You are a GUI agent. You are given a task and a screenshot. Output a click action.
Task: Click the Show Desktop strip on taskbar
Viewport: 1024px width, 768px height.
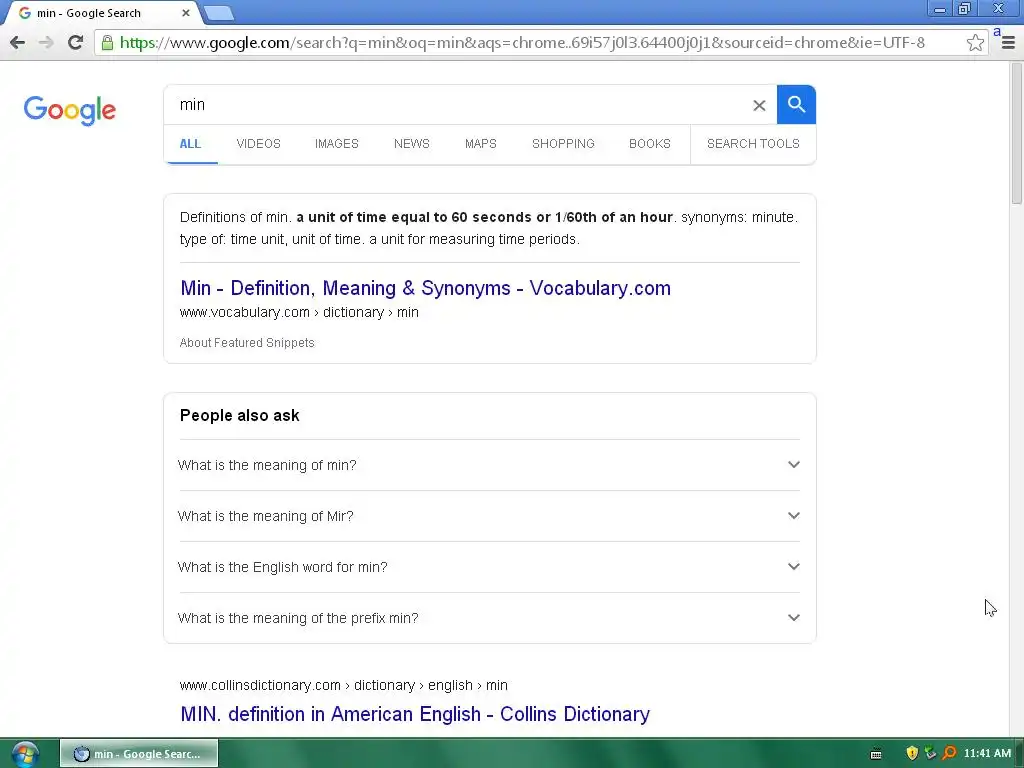coord(1020,754)
